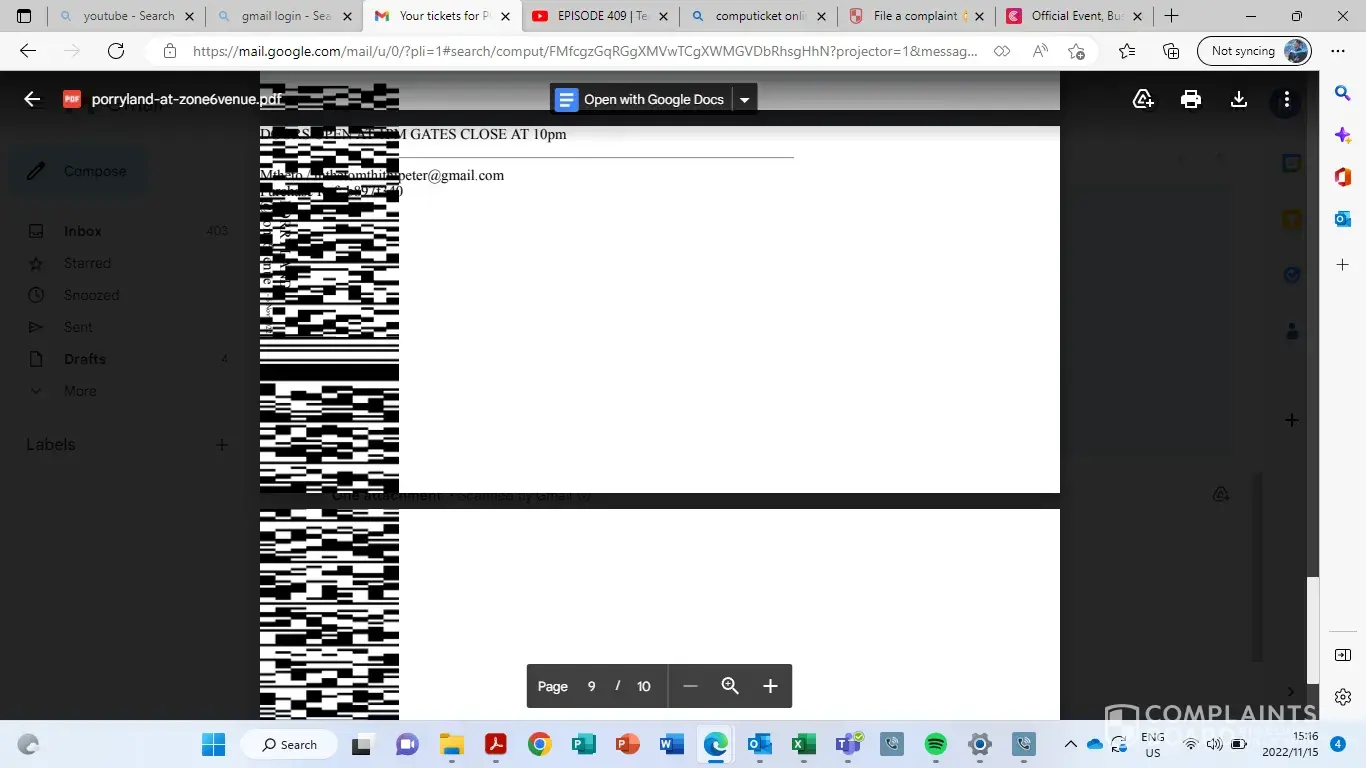The height and width of the screenshot is (768, 1366).
Task: Open Task View from the taskbar
Action: pos(361,744)
